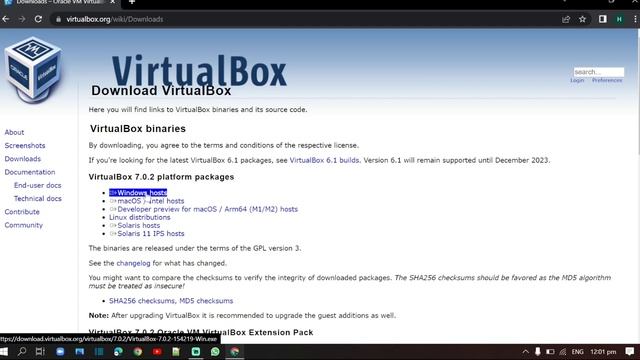The height and width of the screenshot is (360, 640).
Task: Open WhatsApp on the taskbar
Action: (x=215, y=351)
